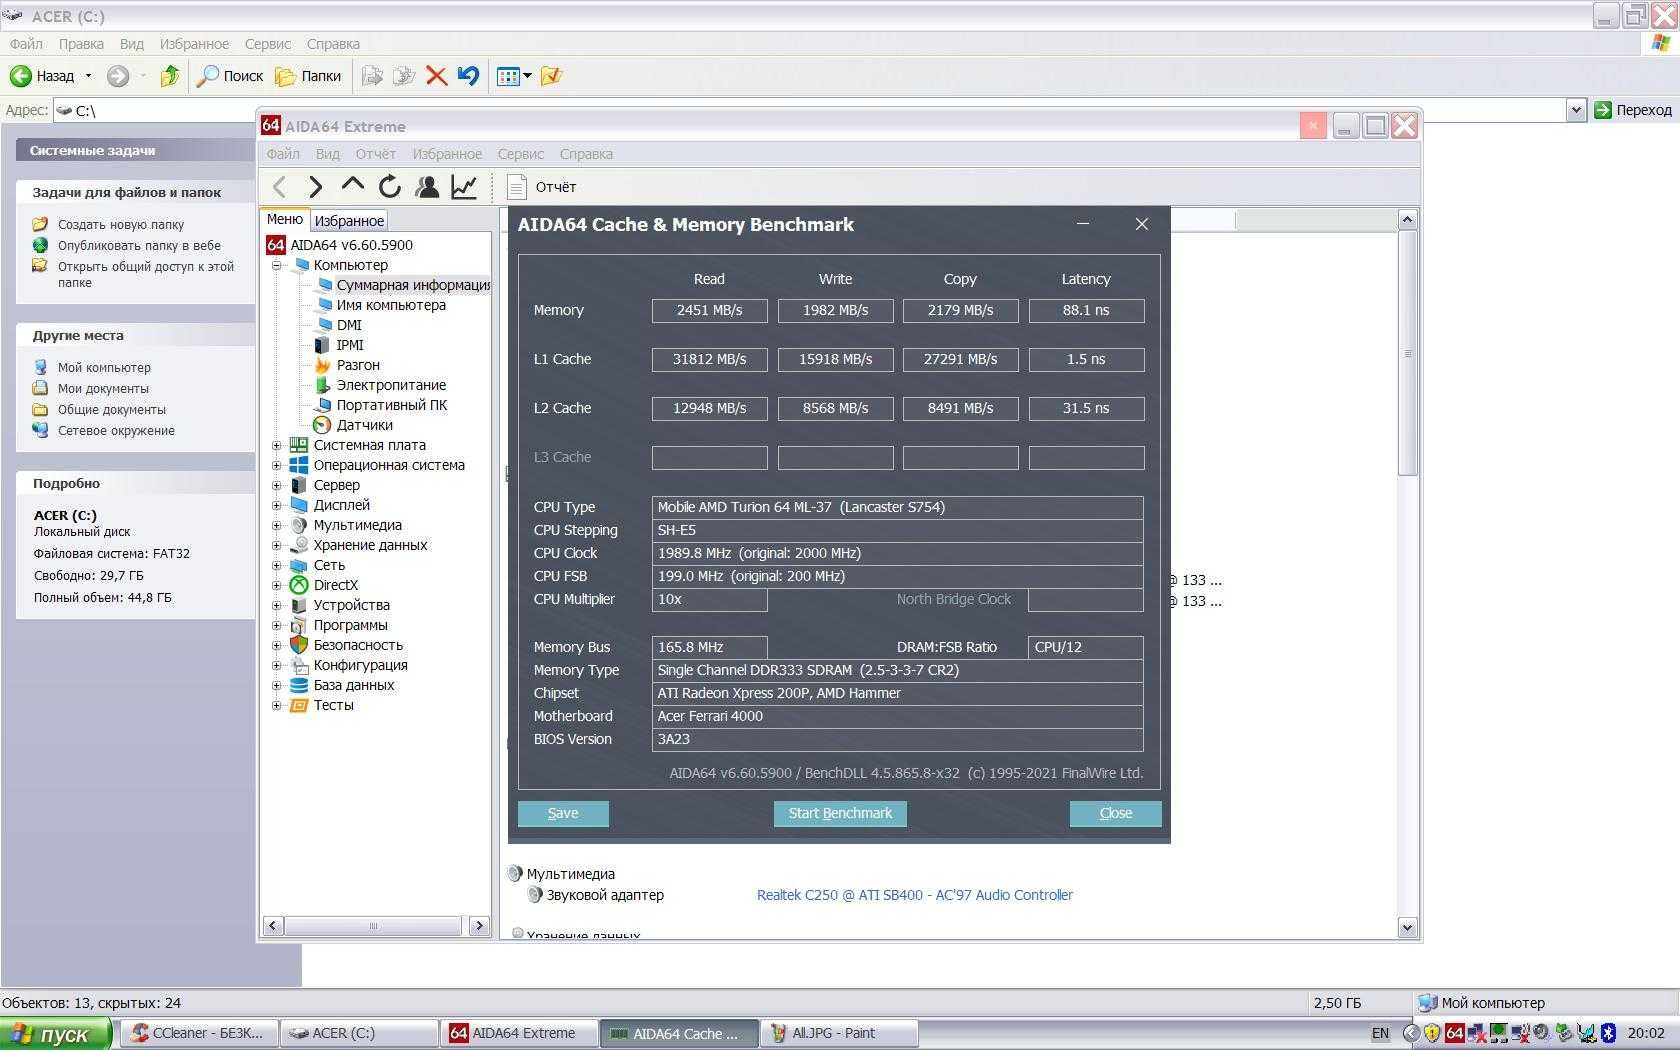Click the Explorer red delete X icon
Viewport: 1680px width, 1050px height.
tap(436, 76)
